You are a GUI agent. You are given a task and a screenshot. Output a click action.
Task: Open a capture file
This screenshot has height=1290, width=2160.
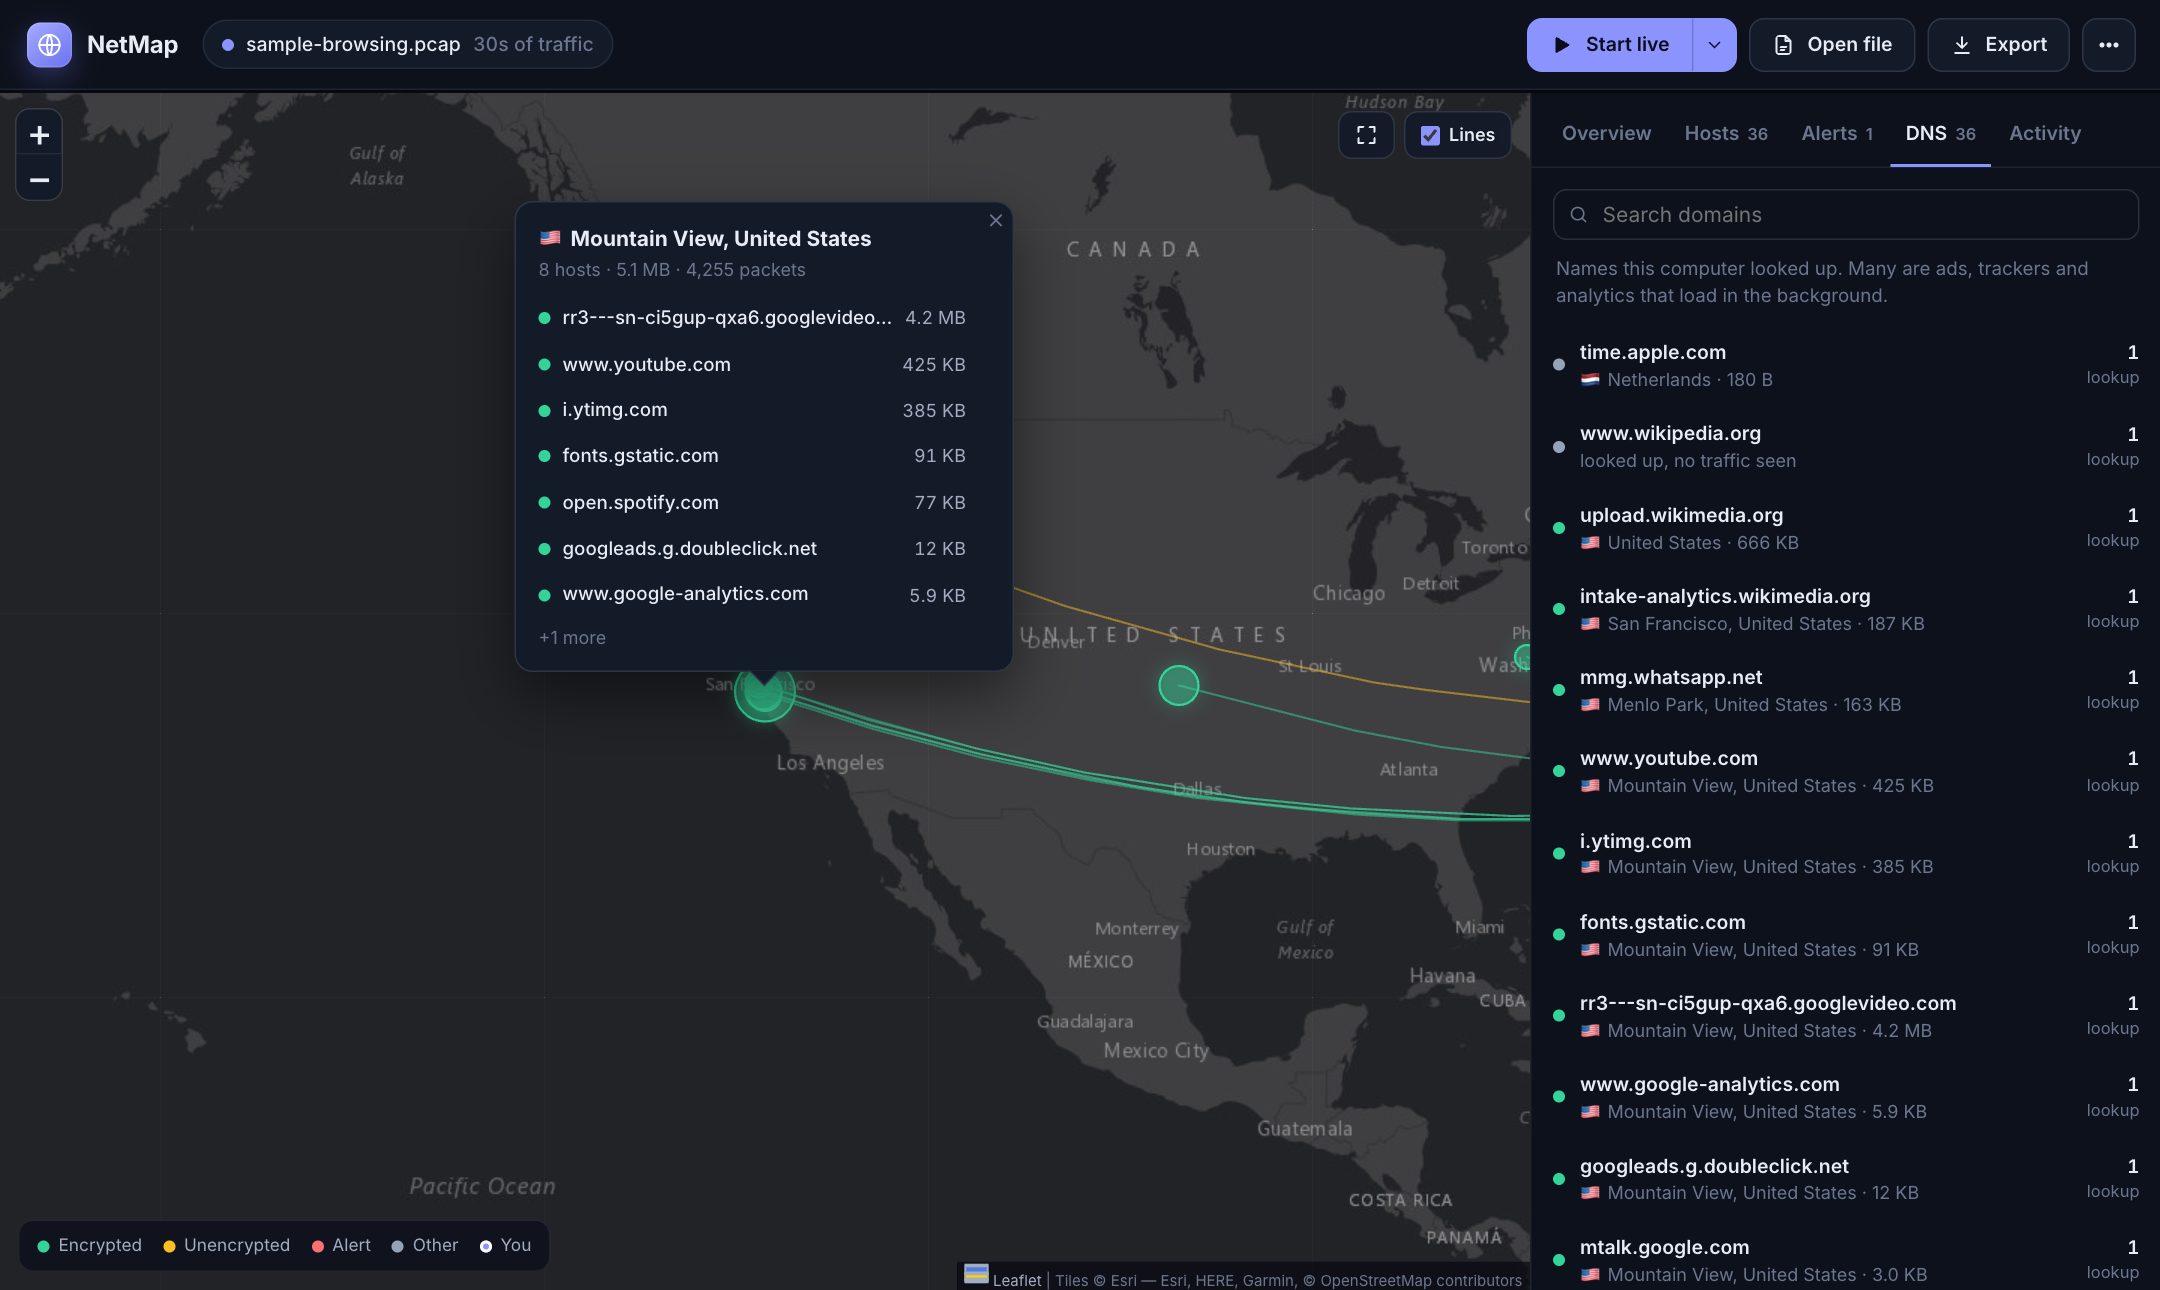coord(1832,45)
